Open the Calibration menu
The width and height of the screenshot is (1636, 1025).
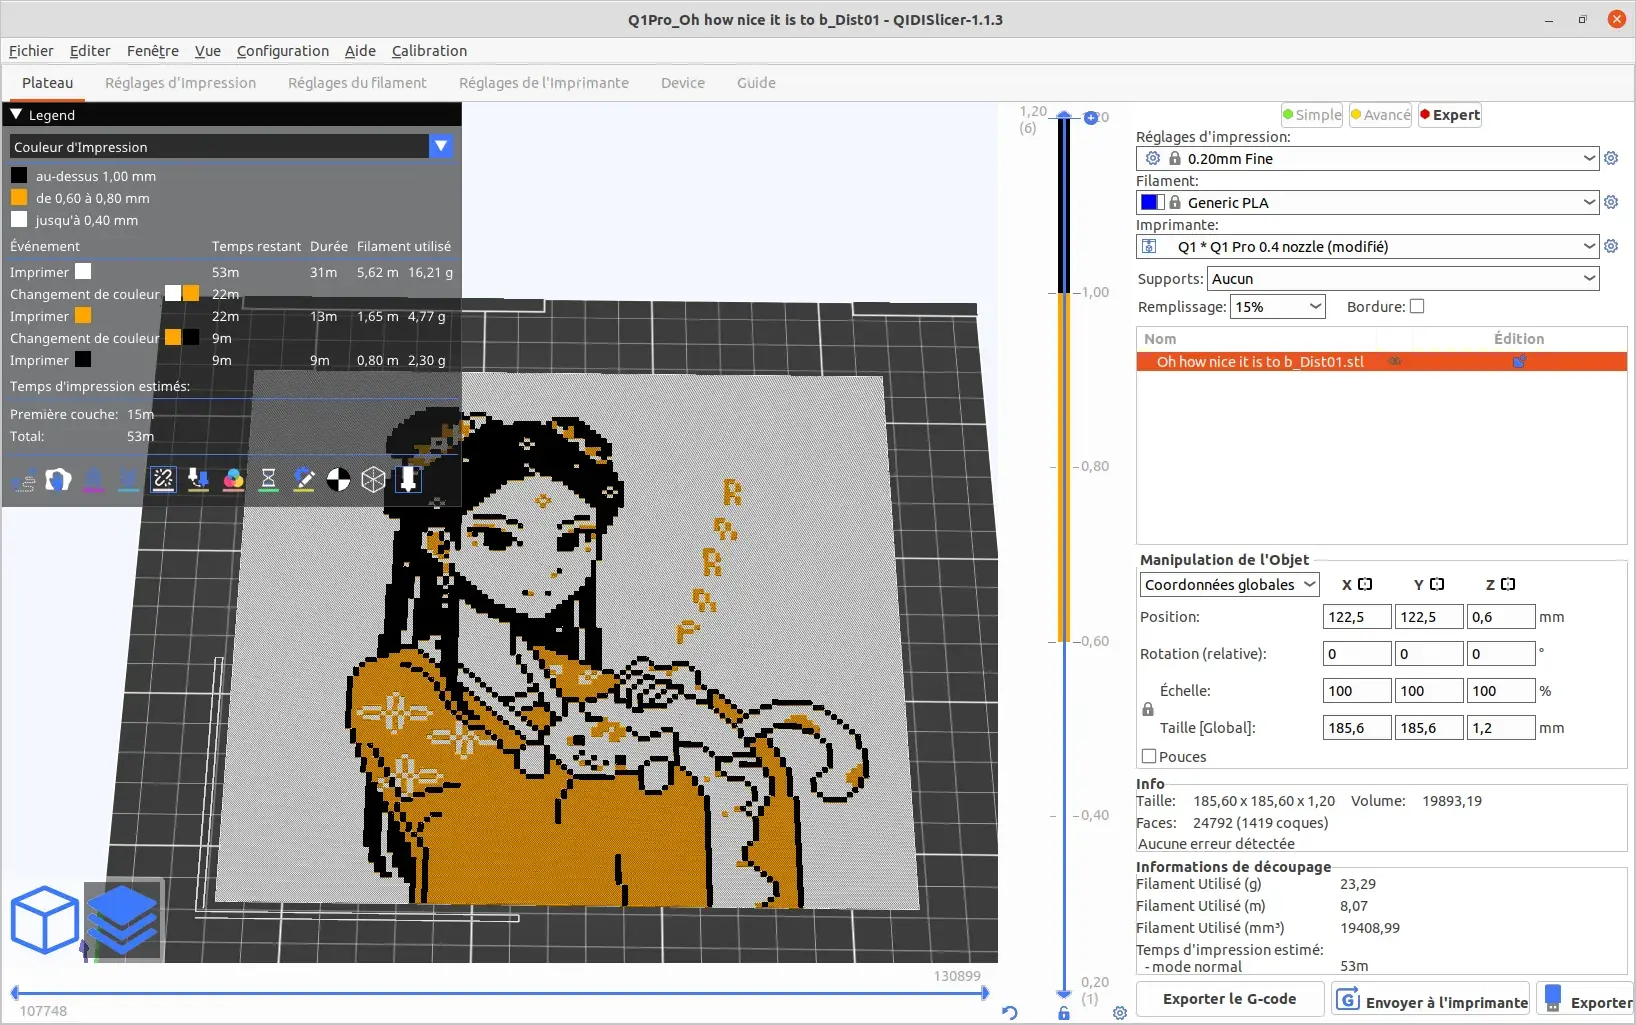point(429,51)
